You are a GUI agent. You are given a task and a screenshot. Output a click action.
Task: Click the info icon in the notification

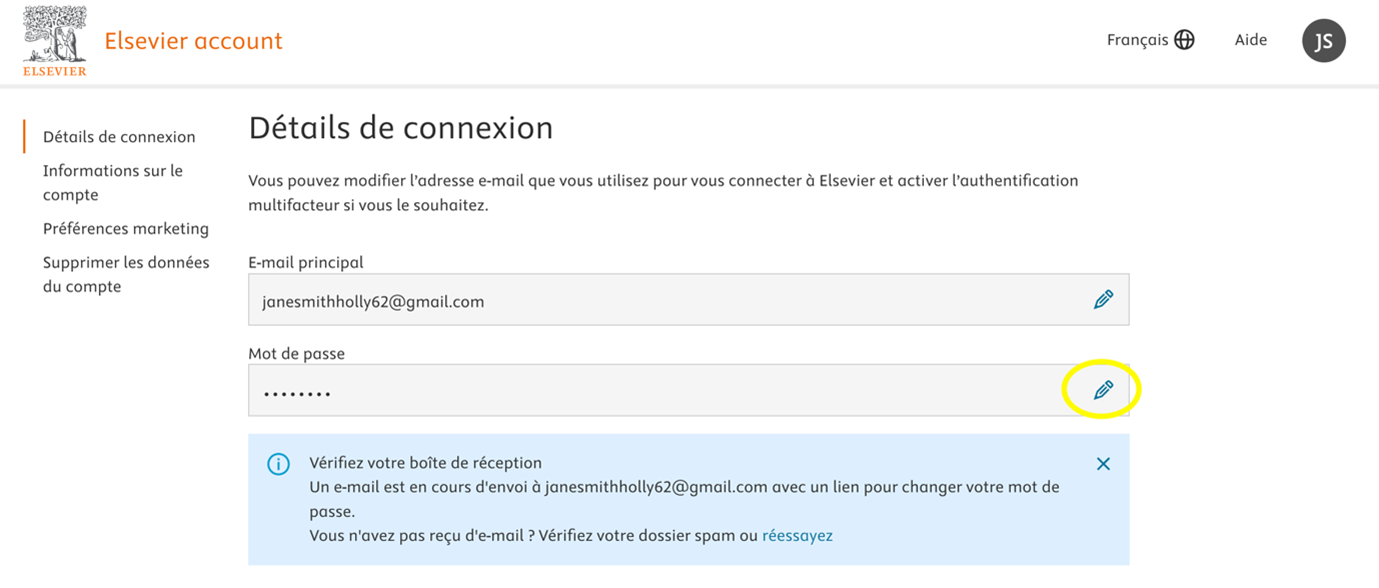point(278,464)
